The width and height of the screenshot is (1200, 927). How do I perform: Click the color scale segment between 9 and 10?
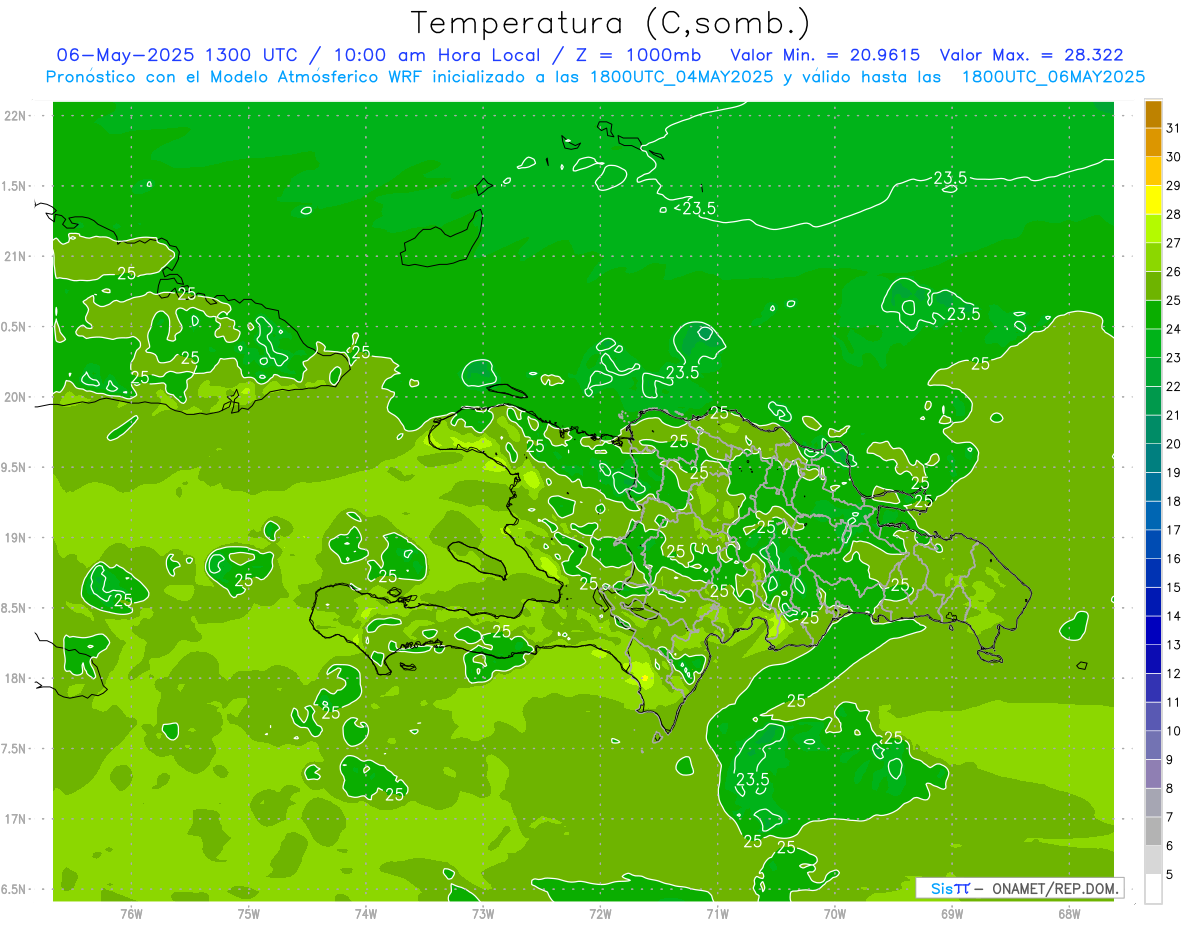(x=1153, y=745)
